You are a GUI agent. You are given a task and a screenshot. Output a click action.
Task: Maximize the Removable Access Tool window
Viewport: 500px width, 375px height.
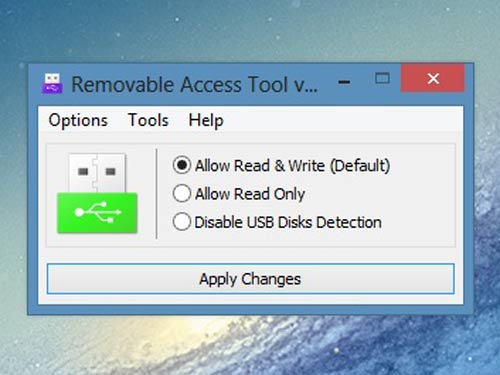click(382, 79)
